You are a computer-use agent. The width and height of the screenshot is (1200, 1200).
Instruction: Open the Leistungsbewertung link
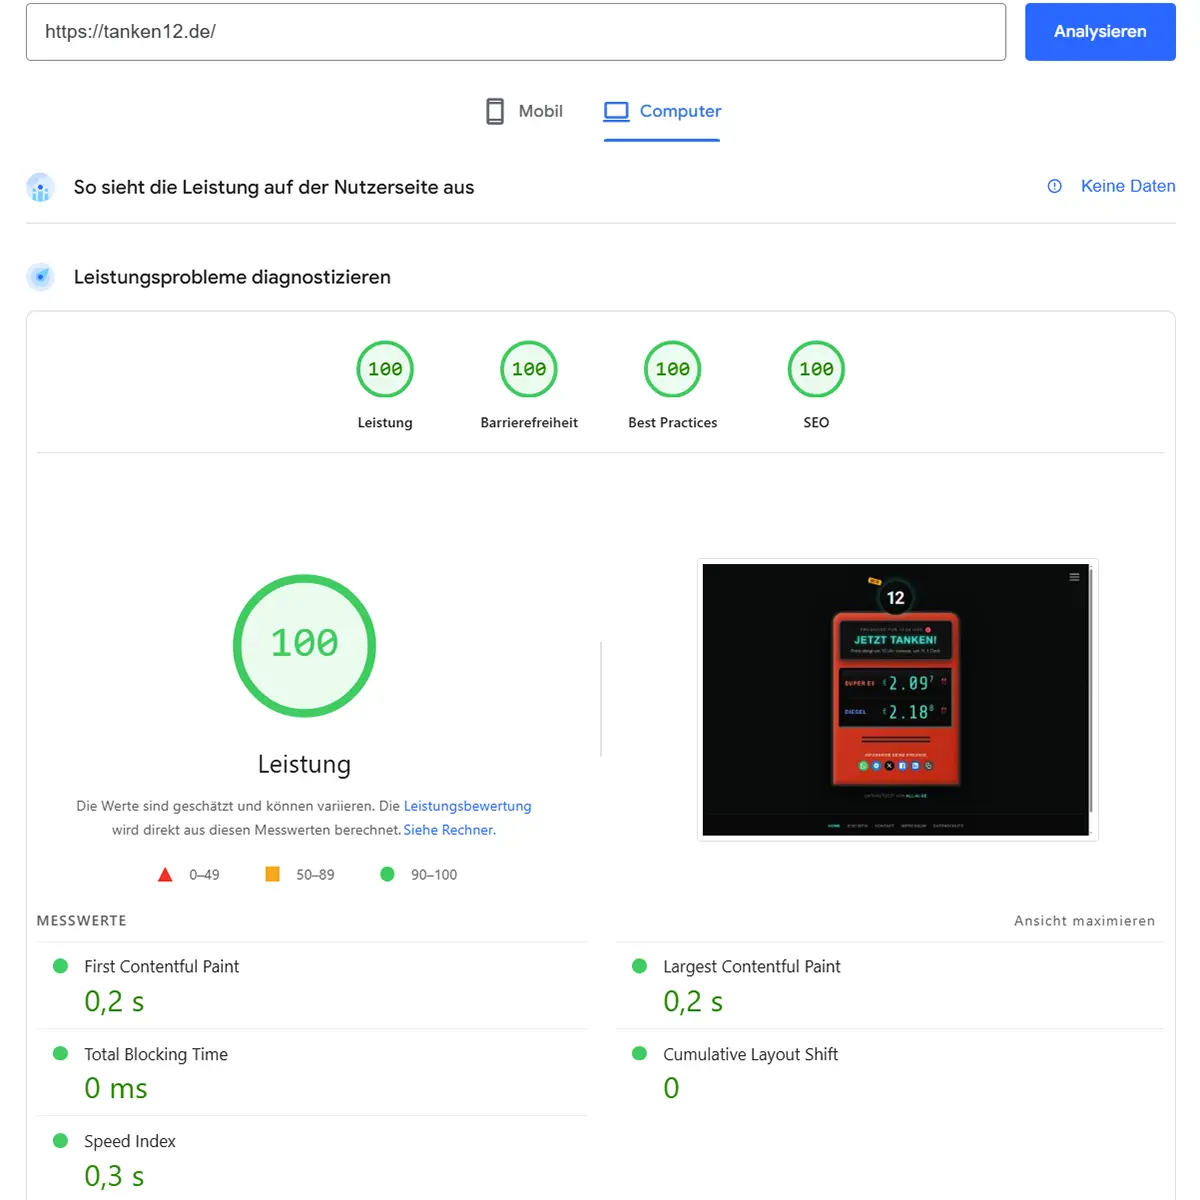[x=467, y=806]
